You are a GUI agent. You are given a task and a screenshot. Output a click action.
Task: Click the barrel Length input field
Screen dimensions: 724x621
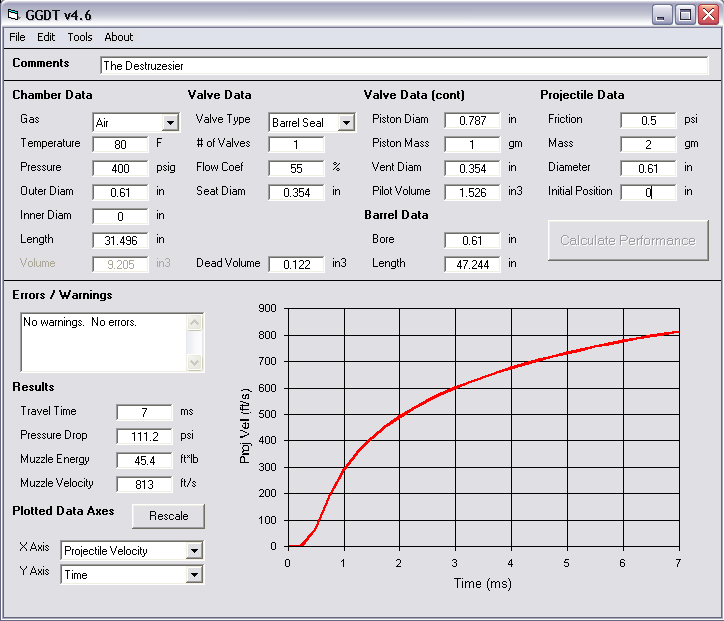point(472,264)
